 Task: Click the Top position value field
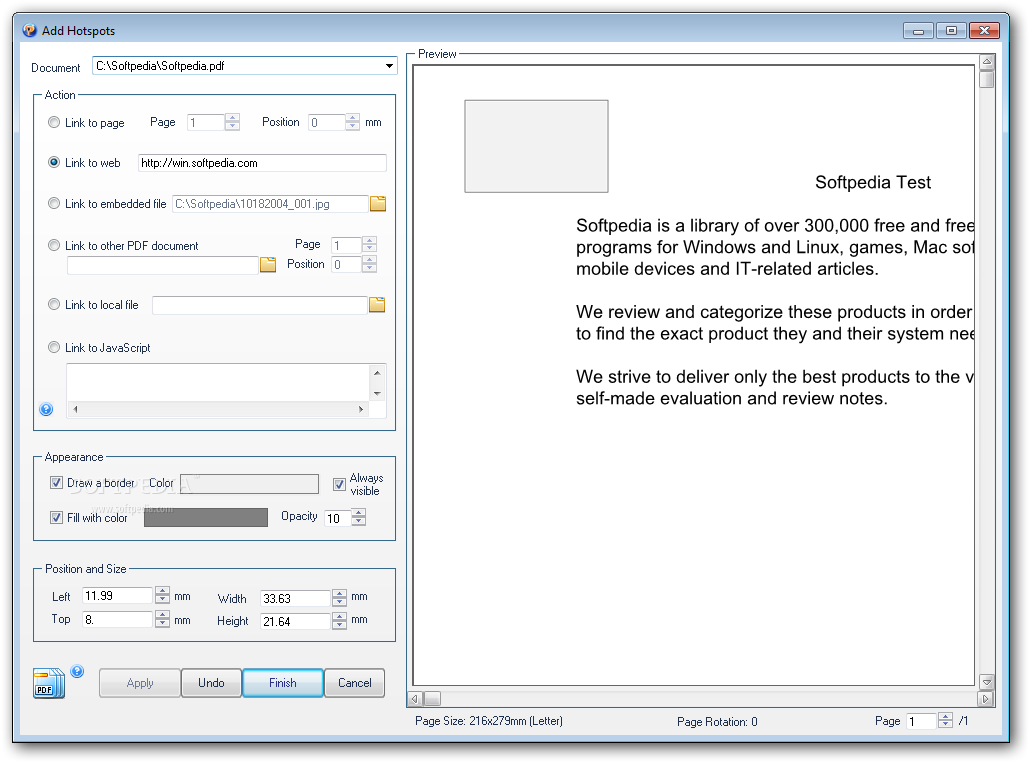point(118,619)
